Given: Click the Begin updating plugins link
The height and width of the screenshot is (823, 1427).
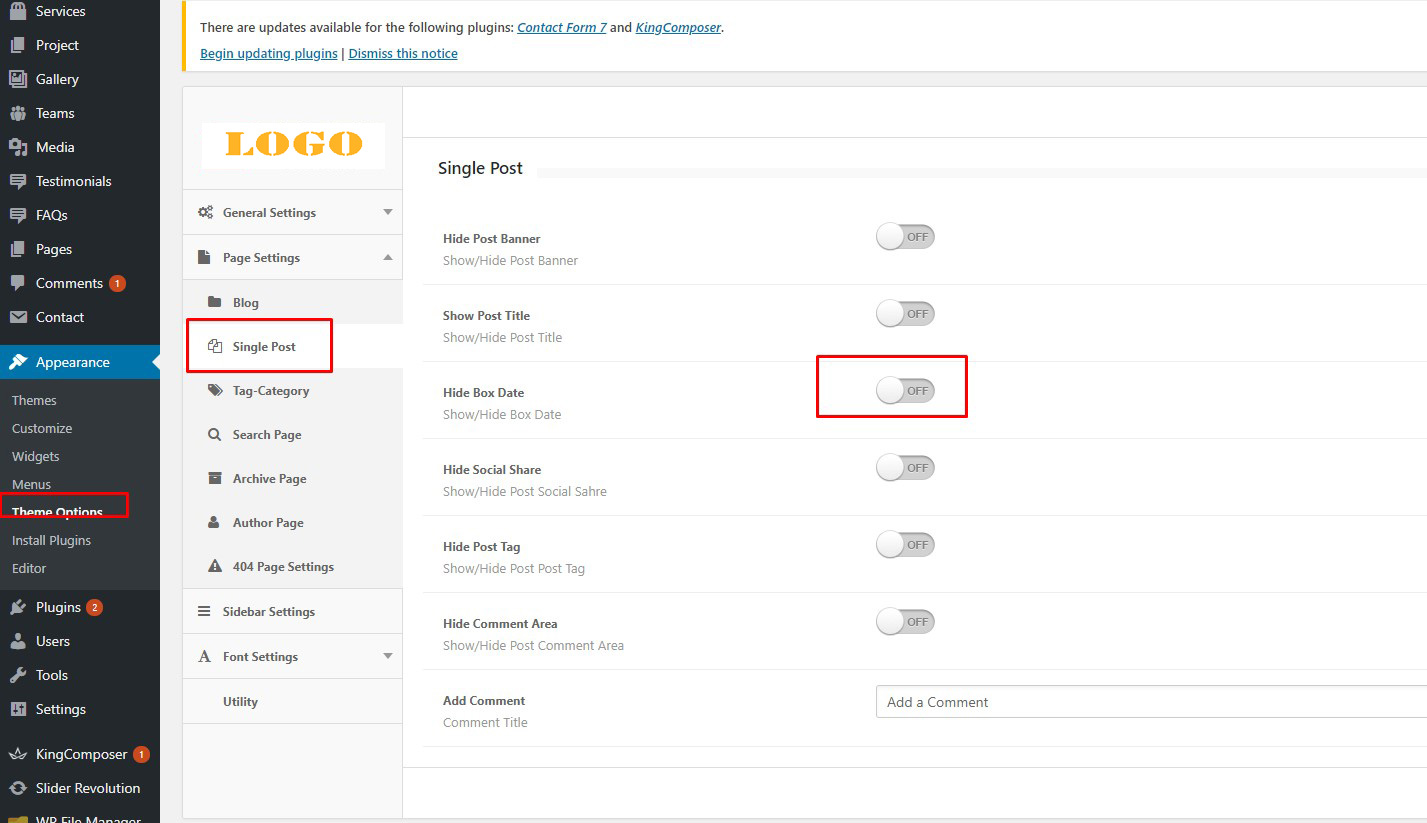Looking at the screenshot, I should point(268,54).
